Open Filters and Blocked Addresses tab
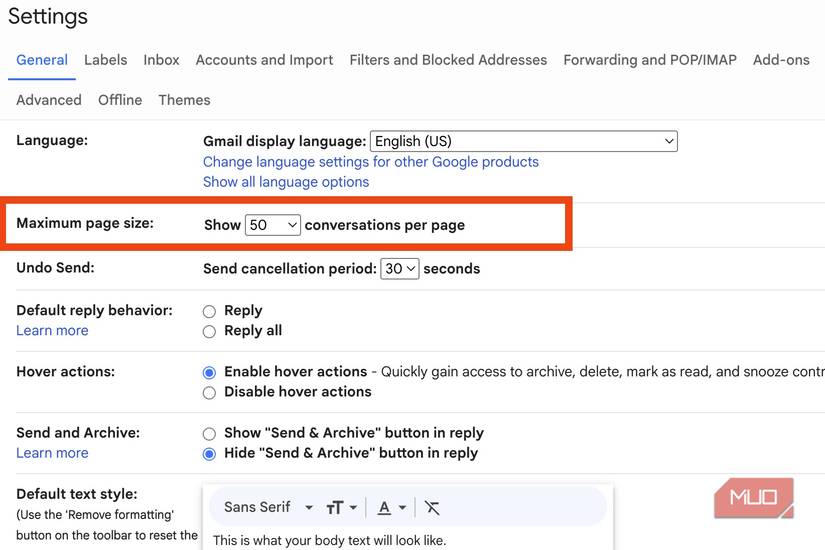Image resolution: width=825 pixels, height=550 pixels. [x=448, y=60]
